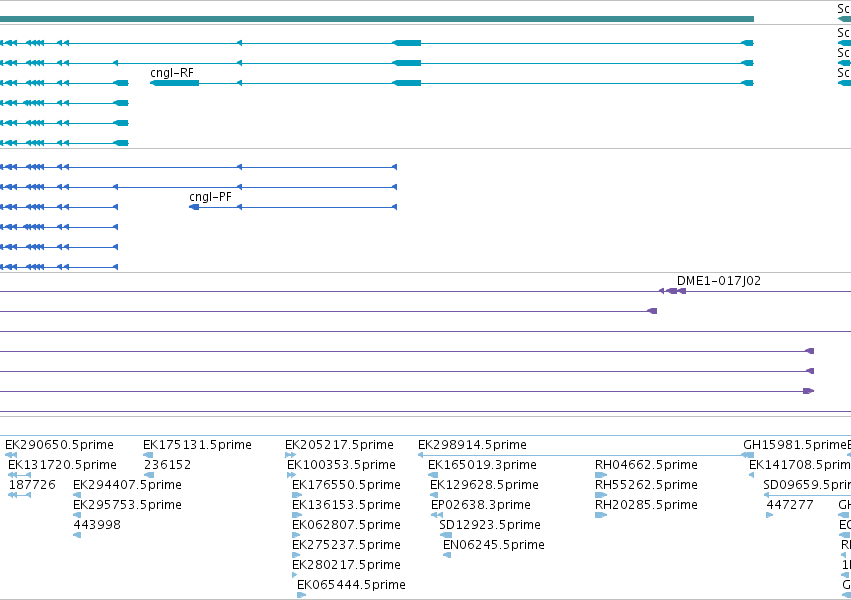
Task: Select the EK165019.3prime label
Action: 482,465
